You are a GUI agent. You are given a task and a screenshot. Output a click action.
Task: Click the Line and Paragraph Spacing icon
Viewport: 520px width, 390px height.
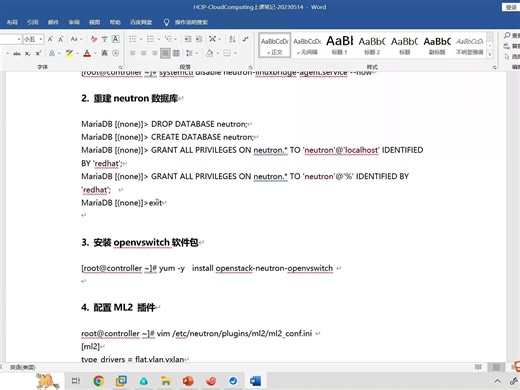point(189,53)
